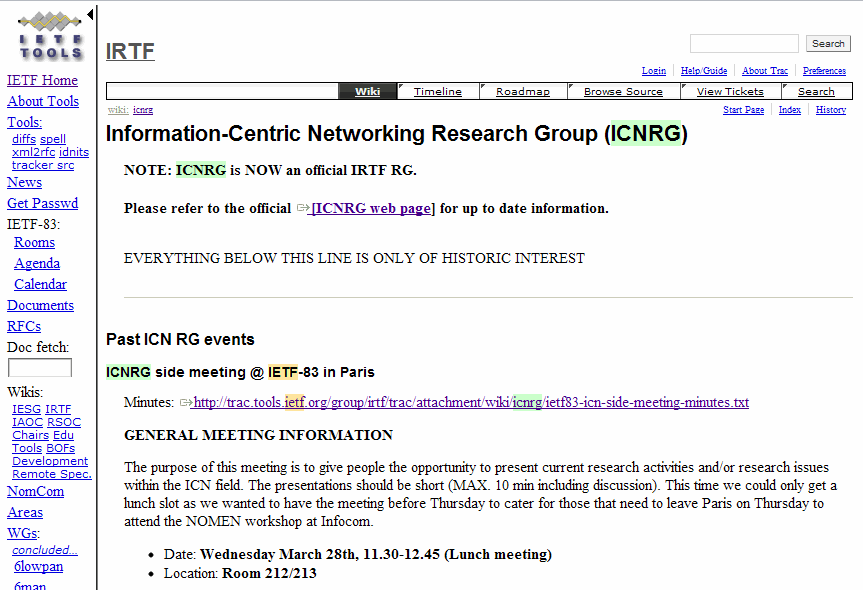Click the wiki: breadcrumb link
The image size is (863, 590).
(118, 110)
